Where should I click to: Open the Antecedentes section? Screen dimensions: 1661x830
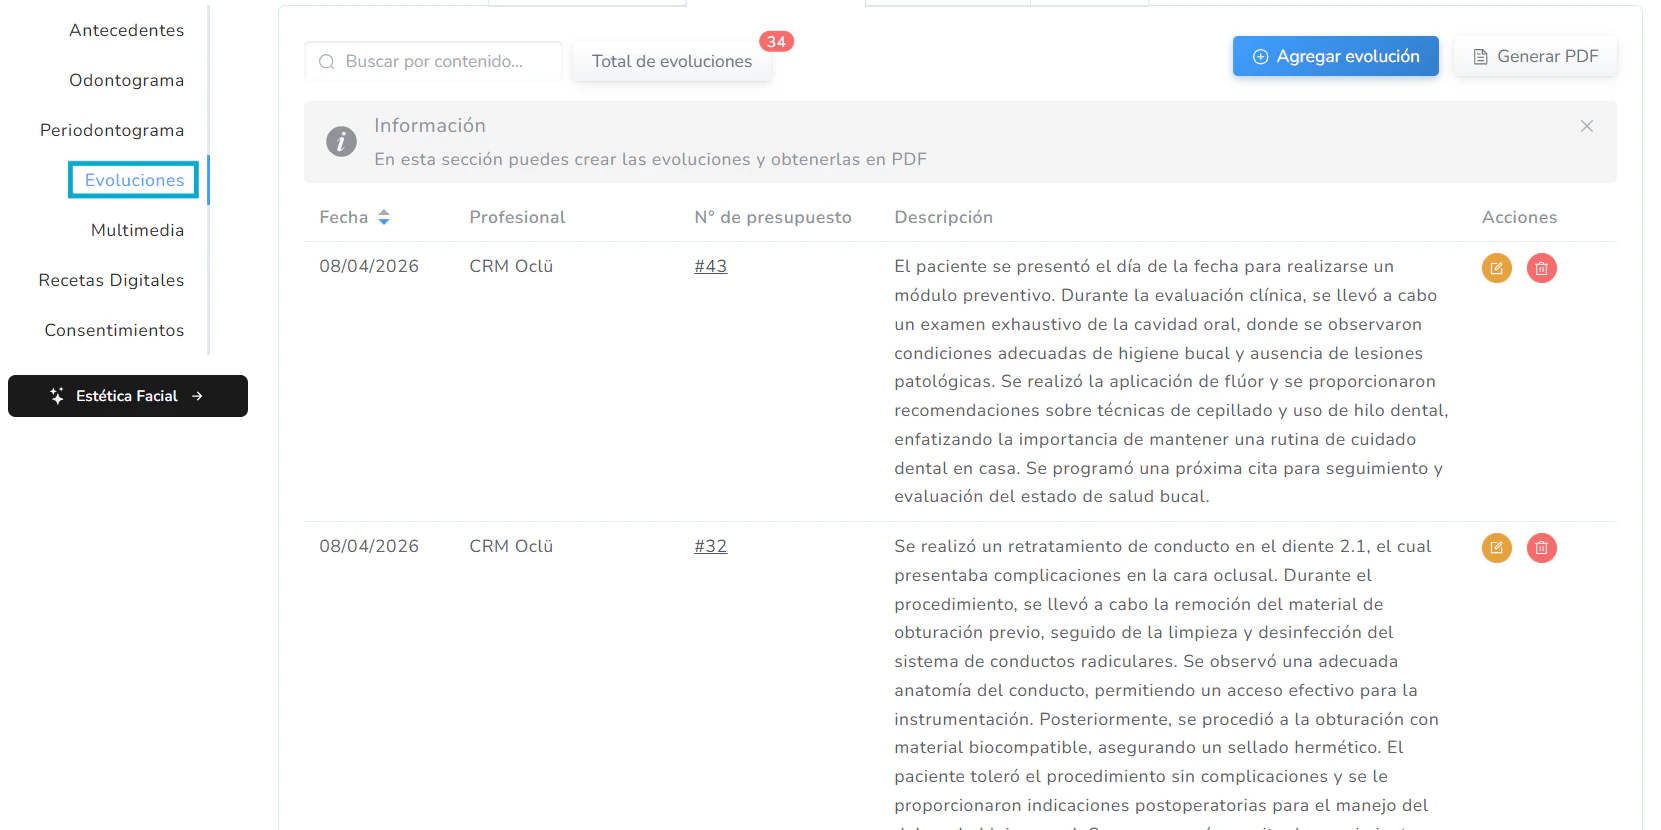[x=127, y=30]
